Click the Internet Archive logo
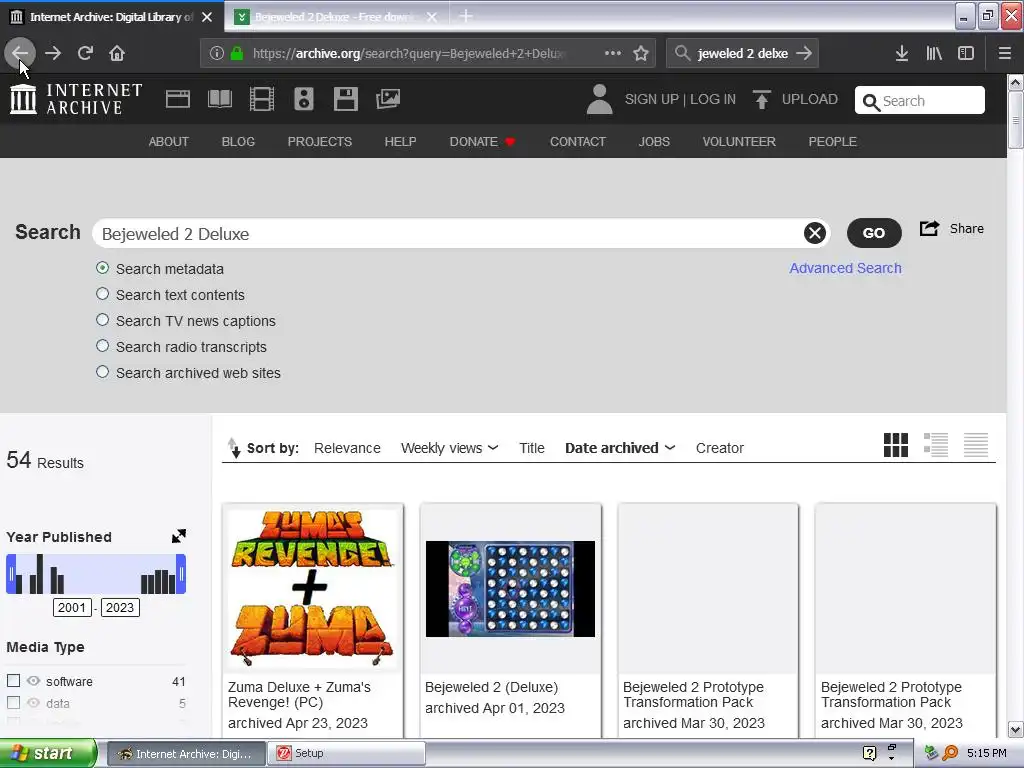Screen dimensions: 1024x768 (76, 99)
